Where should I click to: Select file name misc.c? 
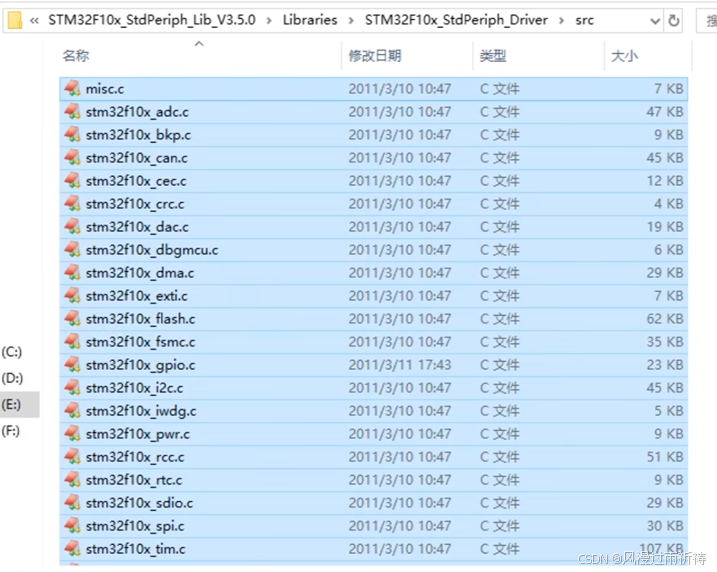coord(105,89)
